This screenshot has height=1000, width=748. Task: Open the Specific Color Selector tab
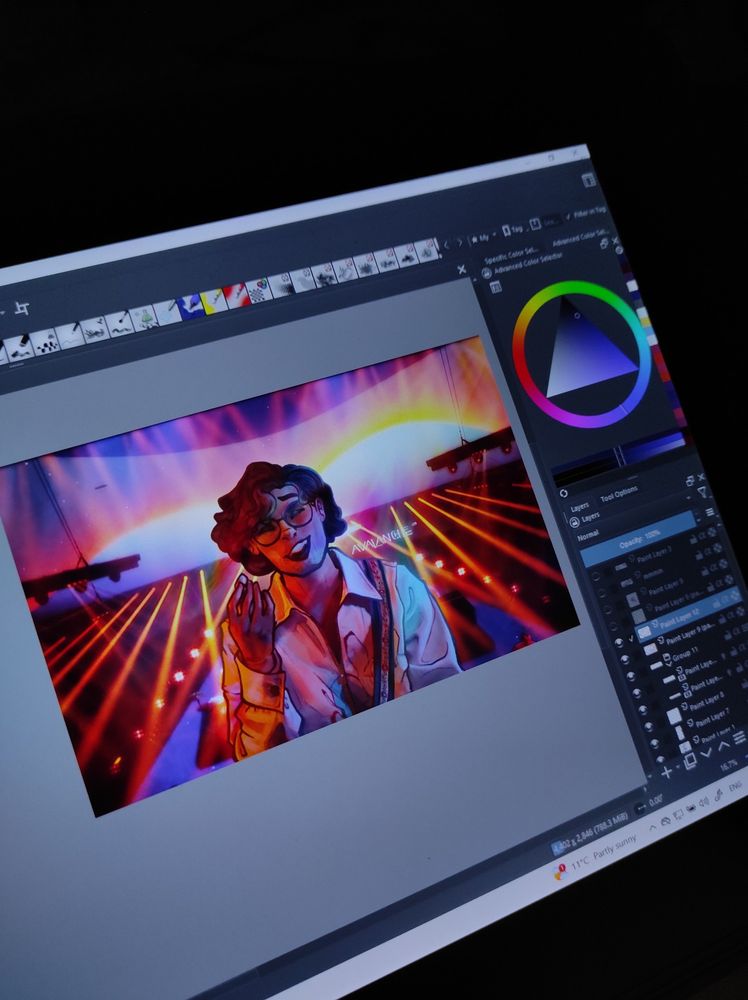click(x=511, y=256)
